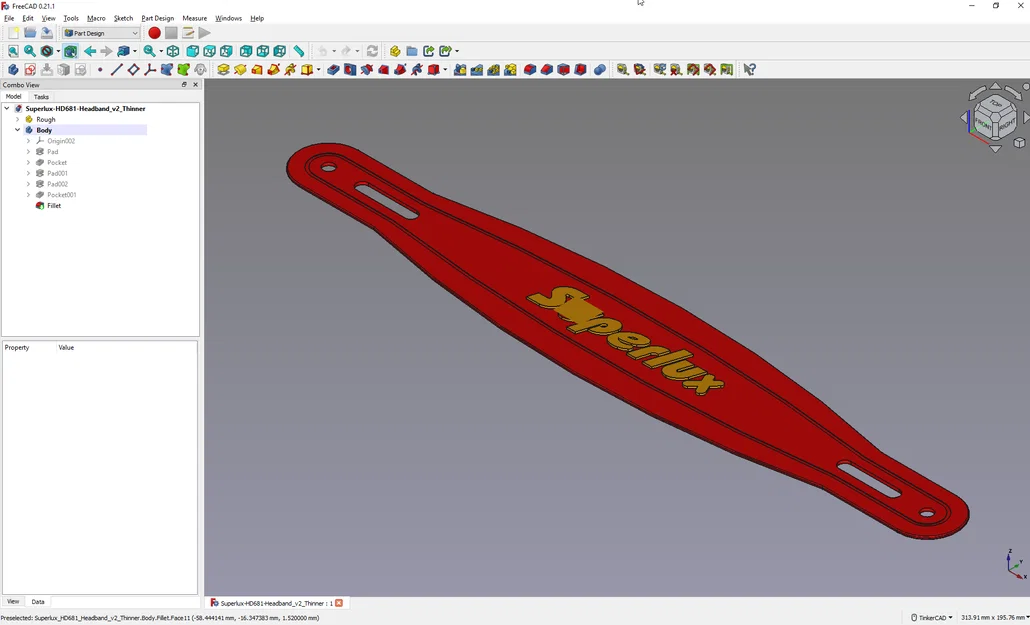The height and width of the screenshot is (625, 1030).
Task: Create a local coordinate system
Action: [150, 70]
